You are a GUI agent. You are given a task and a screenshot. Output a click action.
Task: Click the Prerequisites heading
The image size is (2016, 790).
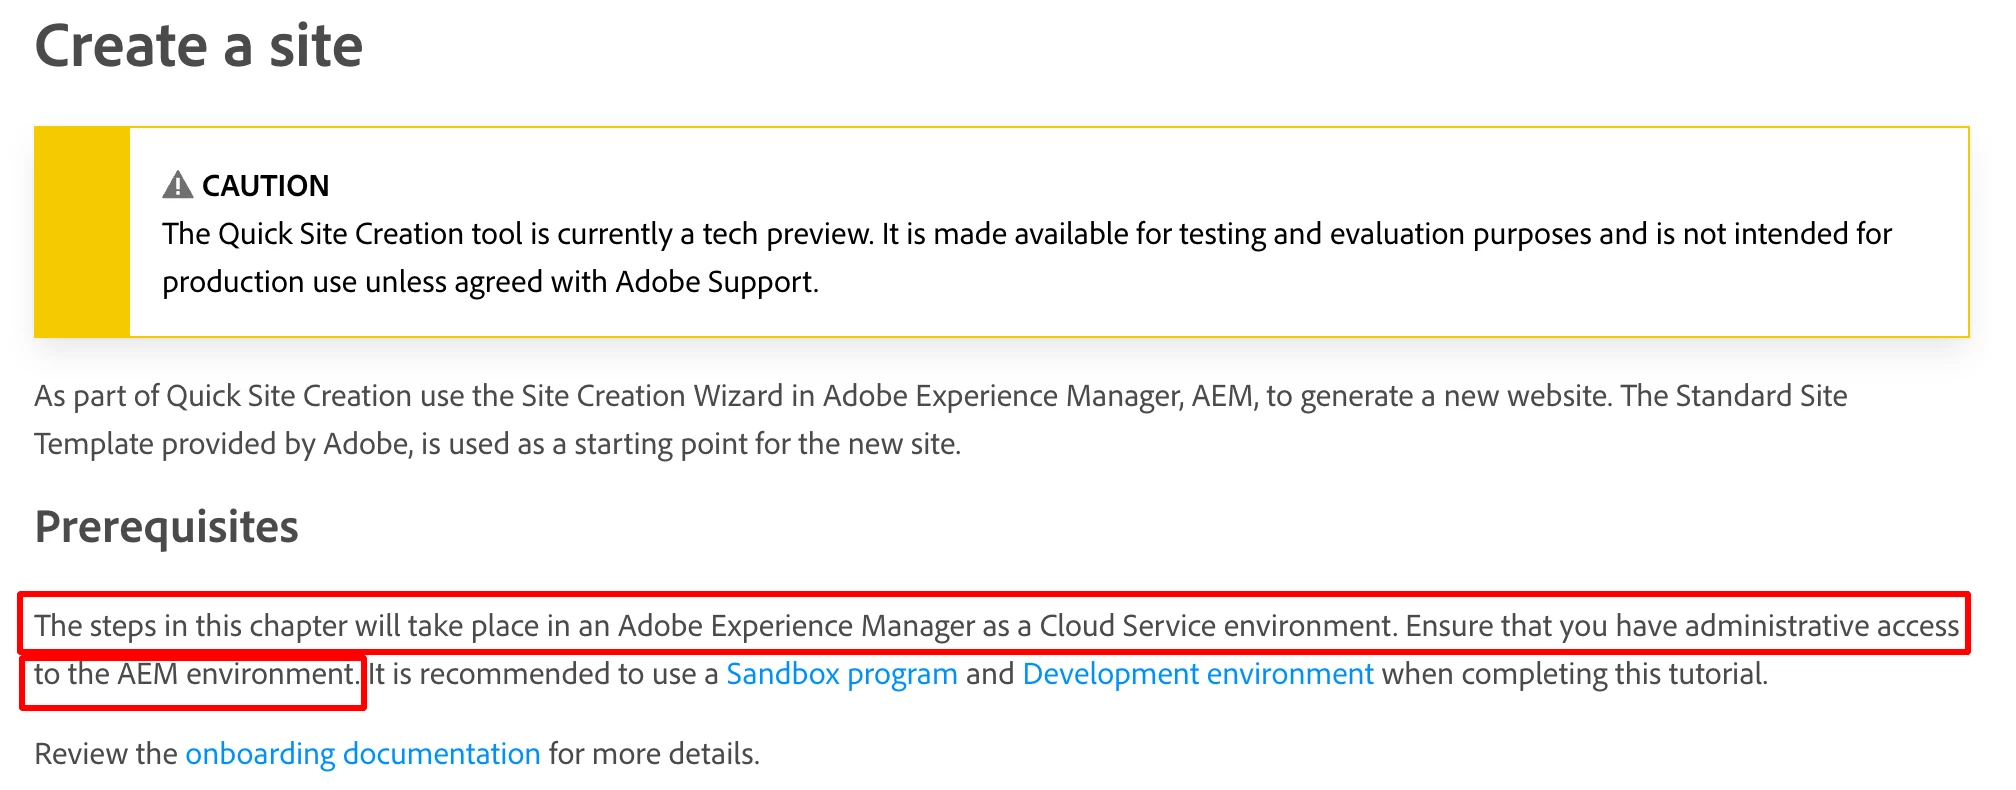pos(166,527)
